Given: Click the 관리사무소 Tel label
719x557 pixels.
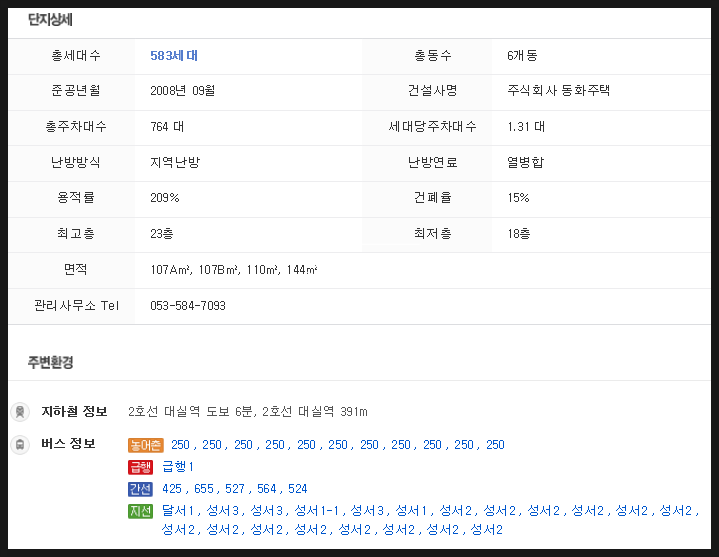Looking at the screenshot, I should click(77, 305).
